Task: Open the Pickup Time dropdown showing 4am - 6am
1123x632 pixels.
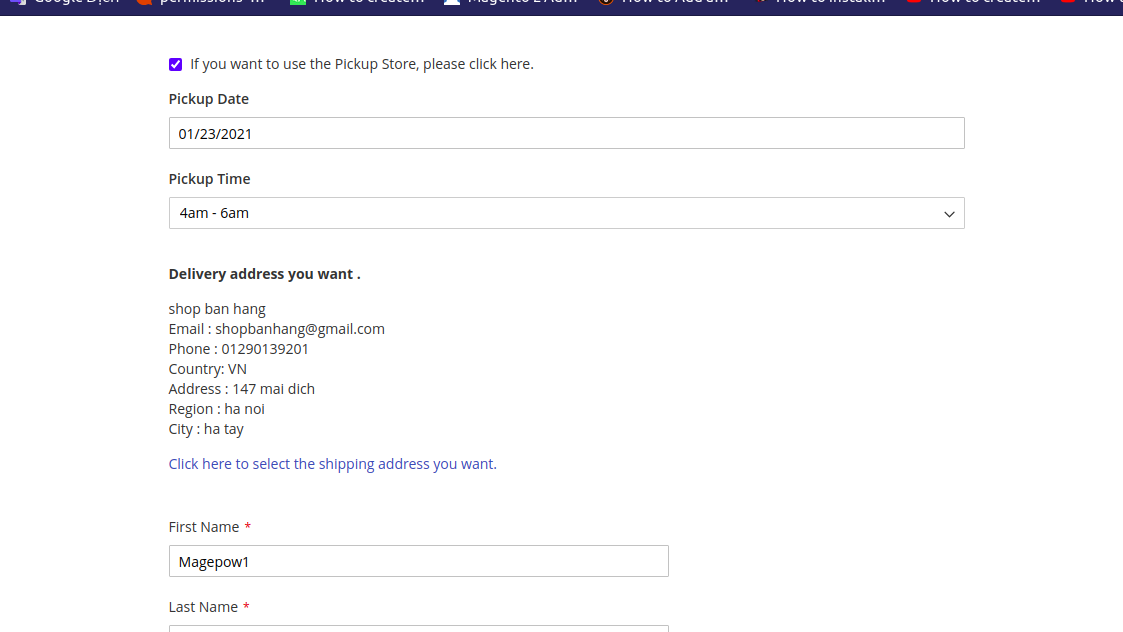Action: [566, 213]
